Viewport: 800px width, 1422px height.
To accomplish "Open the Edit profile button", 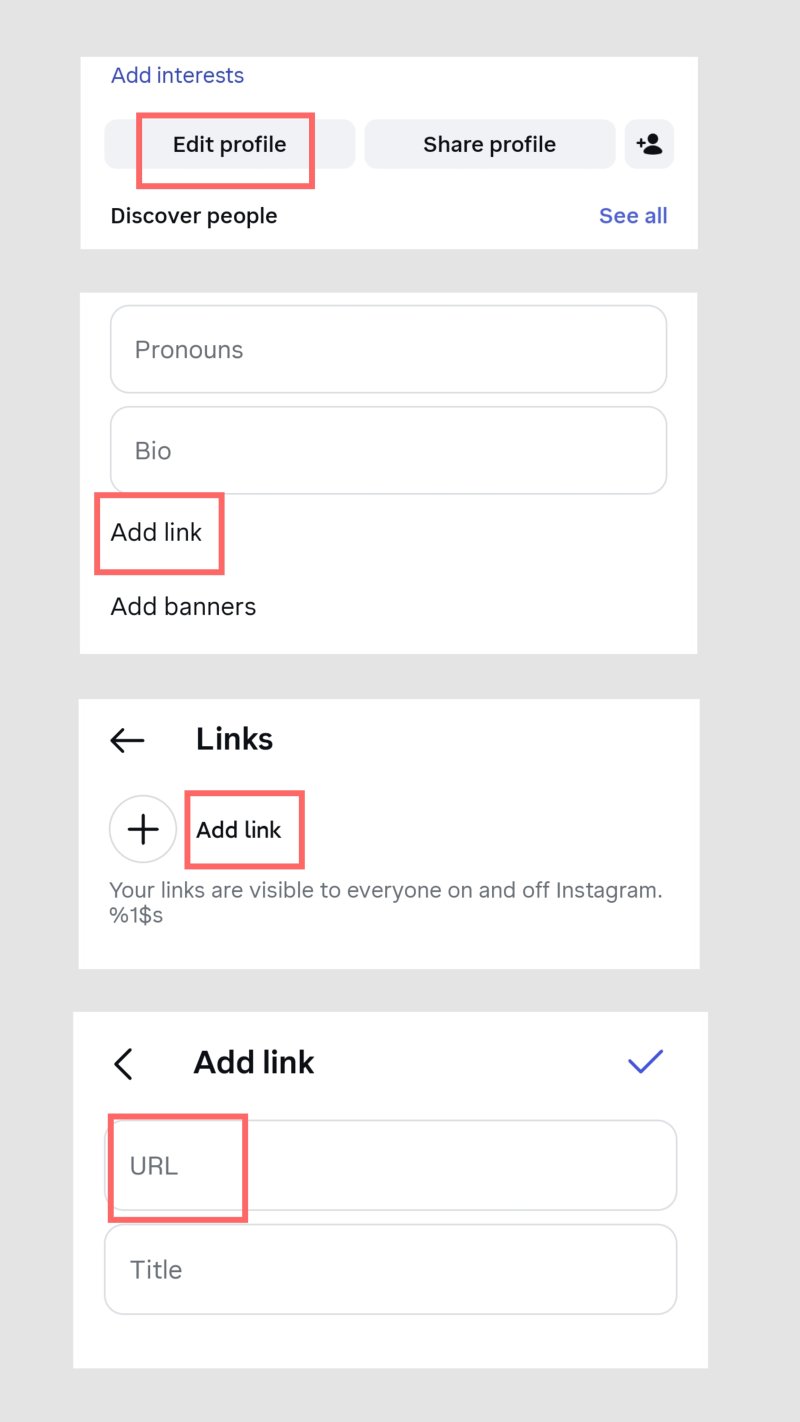I will (x=229, y=145).
